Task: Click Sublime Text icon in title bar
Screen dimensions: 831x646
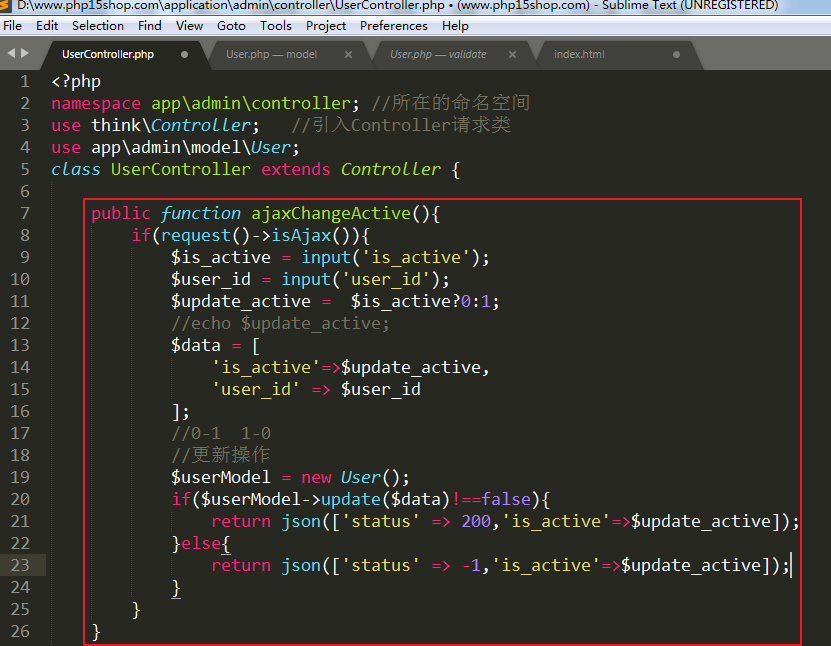Action: click(6, 6)
